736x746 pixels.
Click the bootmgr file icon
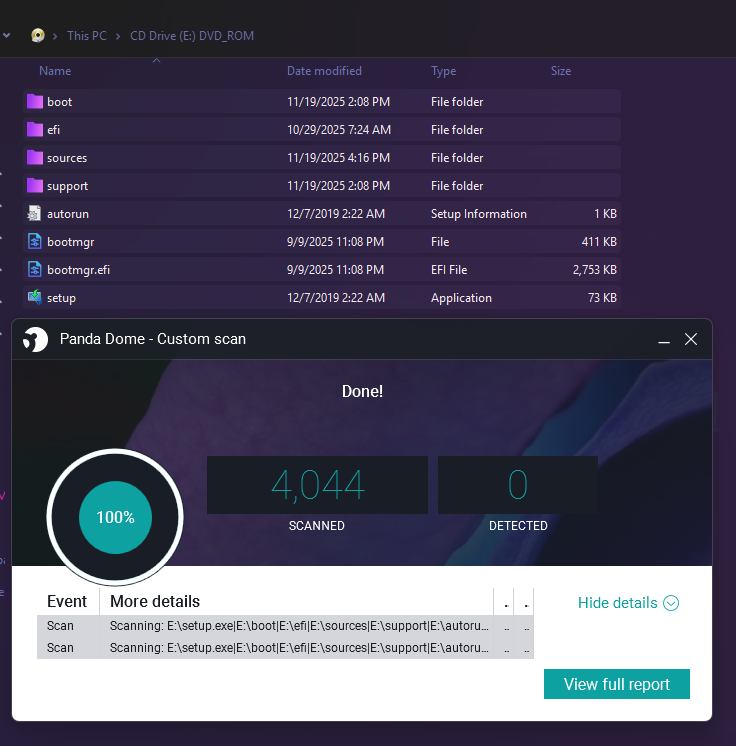point(34,242)
